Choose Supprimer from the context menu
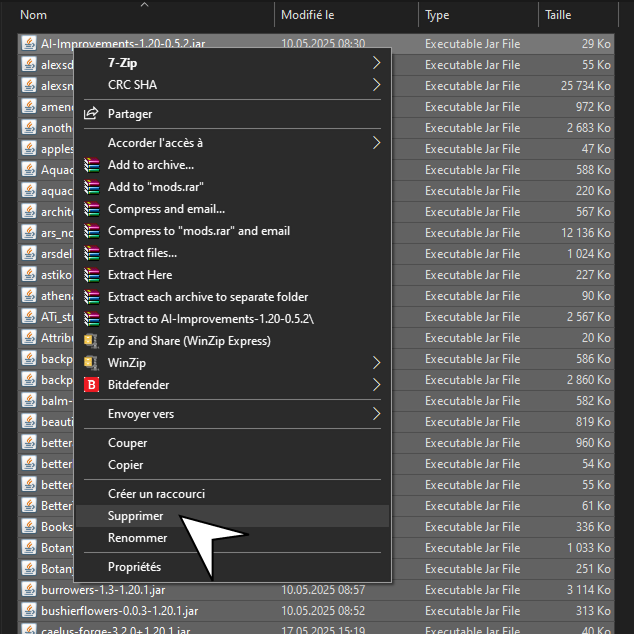Viewport: 634px width, 634px height. pos(136,516)
